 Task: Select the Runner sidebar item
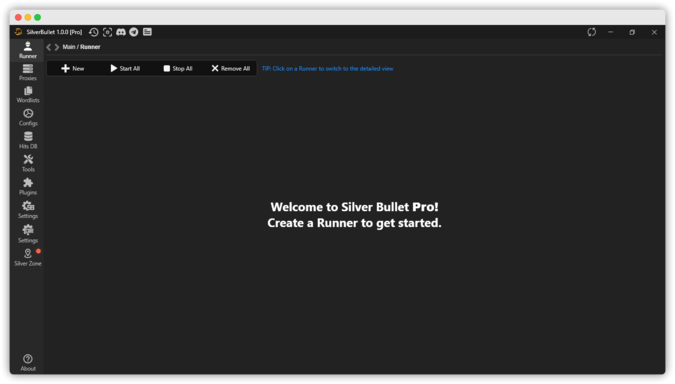(x=28, y=50)
